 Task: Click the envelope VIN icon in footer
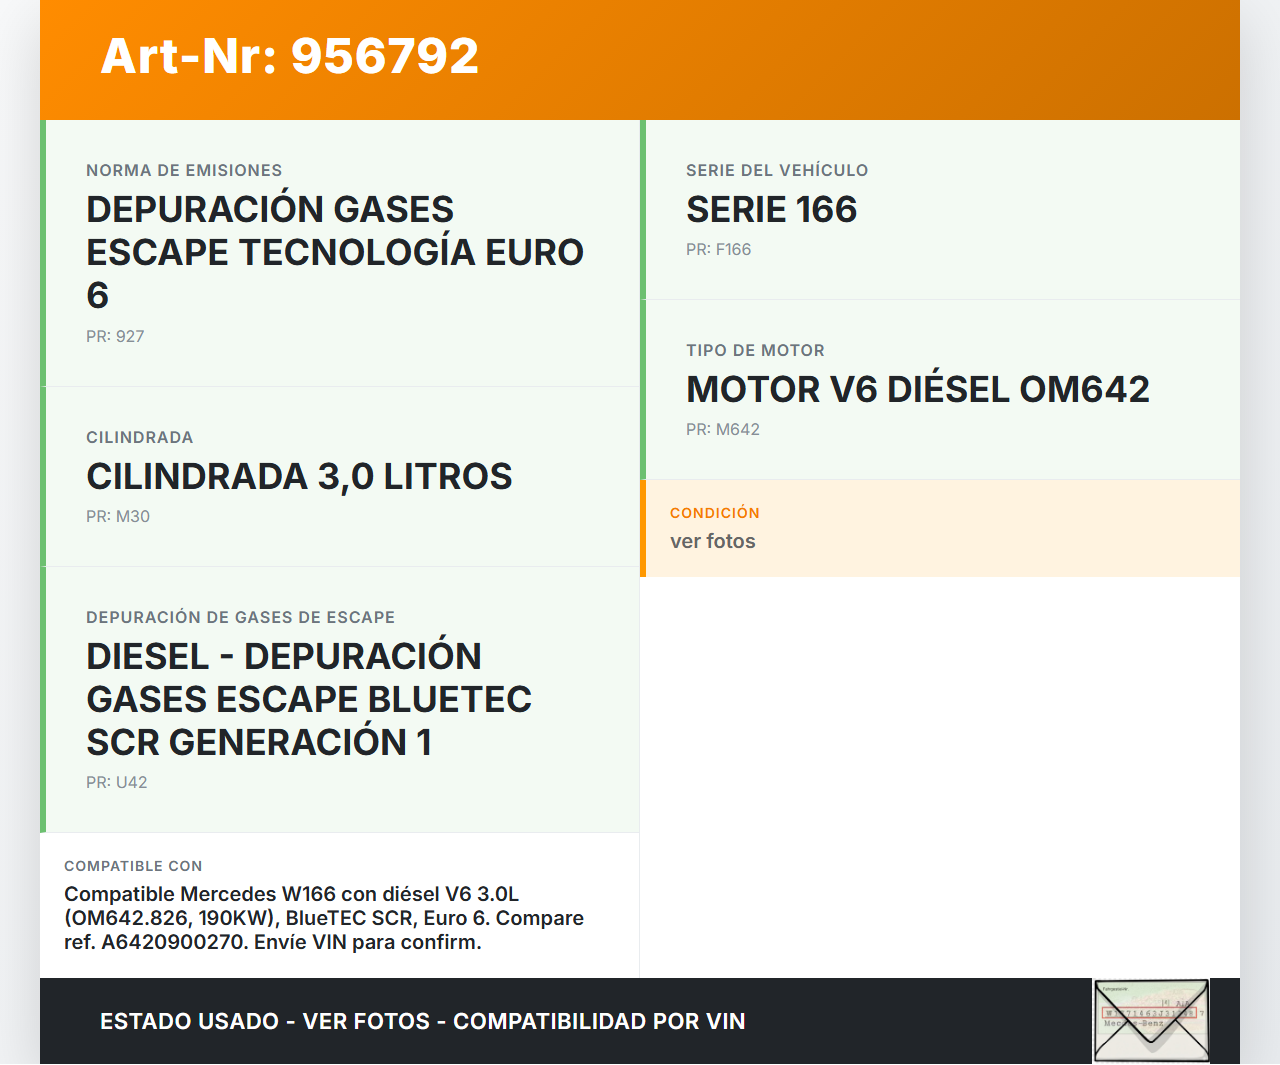pos(1151,1021)
